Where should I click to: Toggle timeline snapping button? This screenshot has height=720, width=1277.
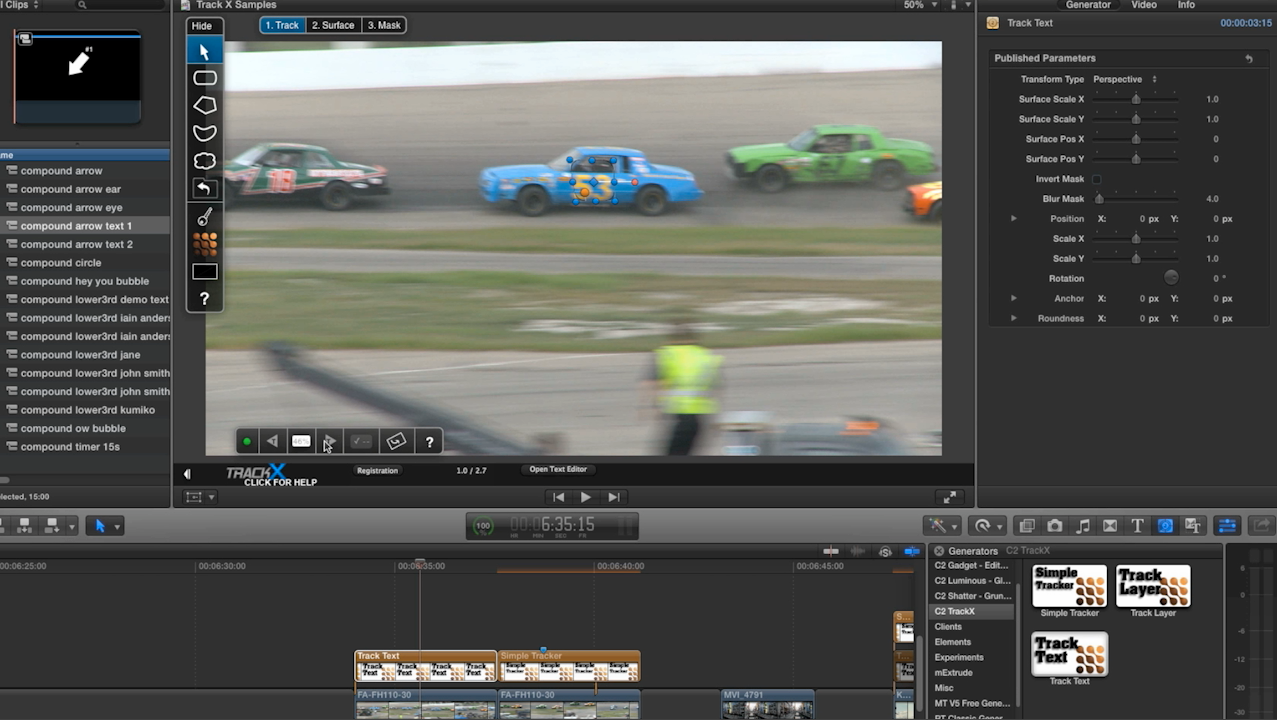[x=911, y=551]
